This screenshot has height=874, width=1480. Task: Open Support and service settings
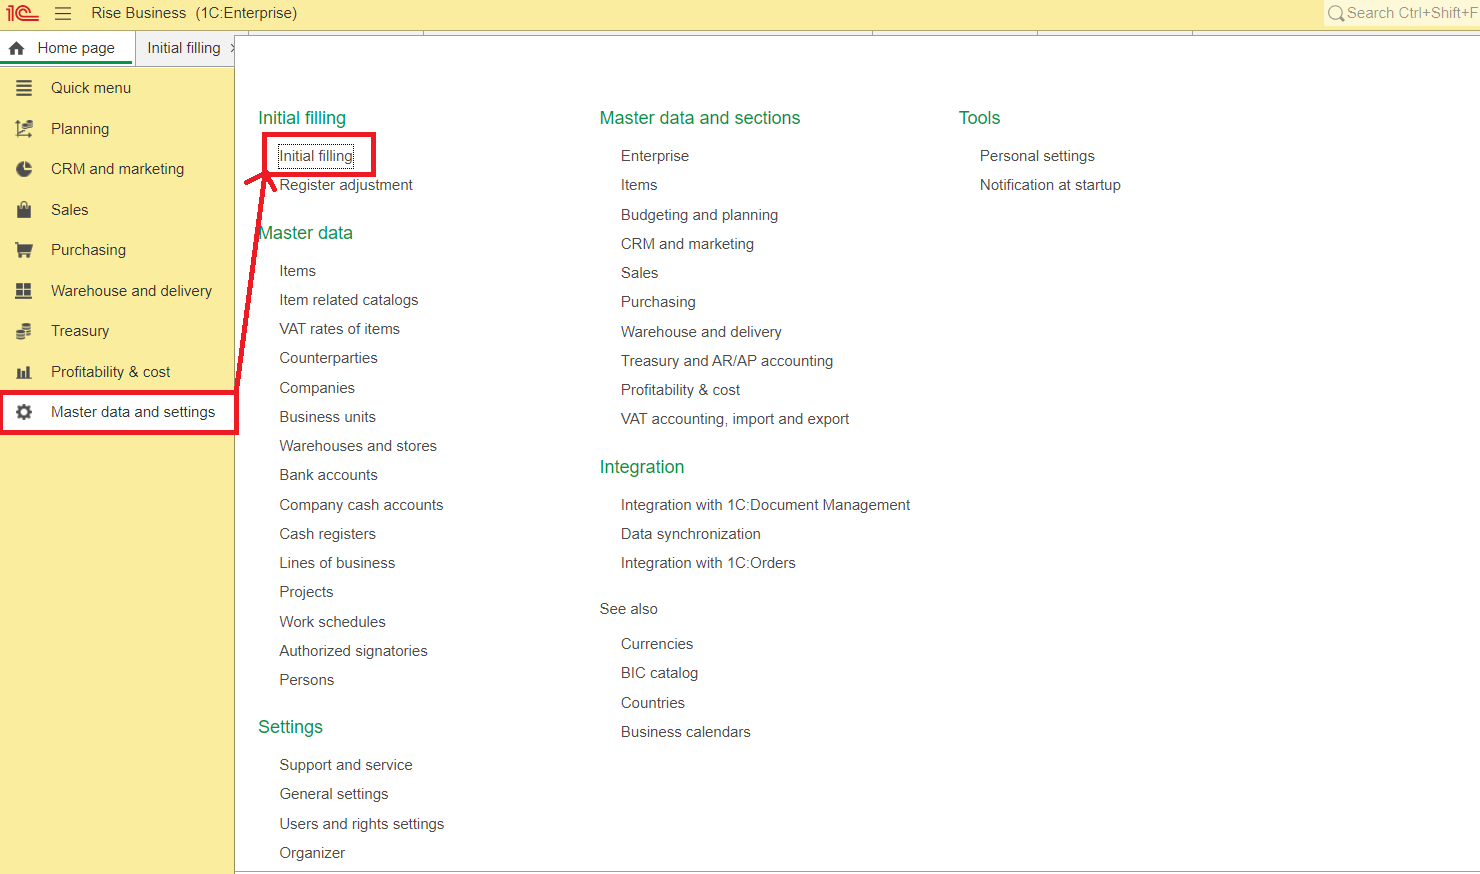click(346, 765)
